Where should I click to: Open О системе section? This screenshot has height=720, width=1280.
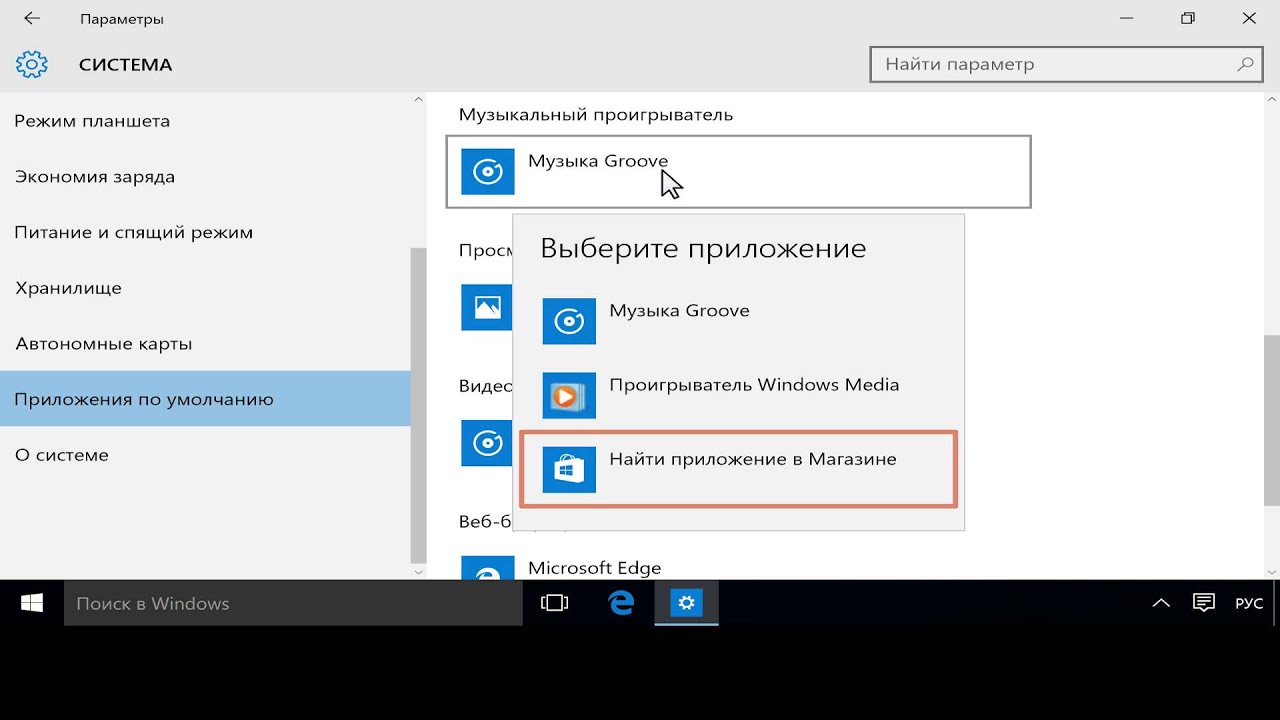coord(205,455)
